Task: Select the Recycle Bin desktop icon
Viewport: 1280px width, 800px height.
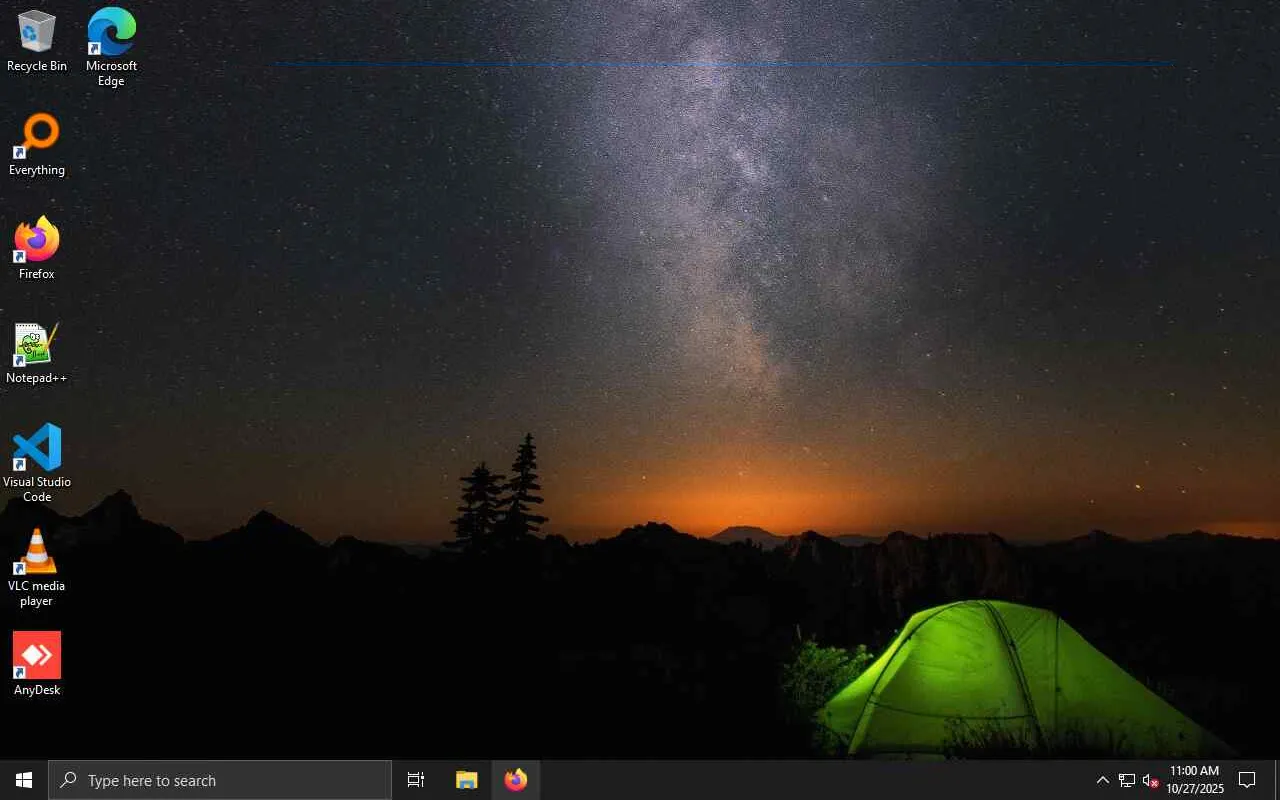Action: point(37,40)
